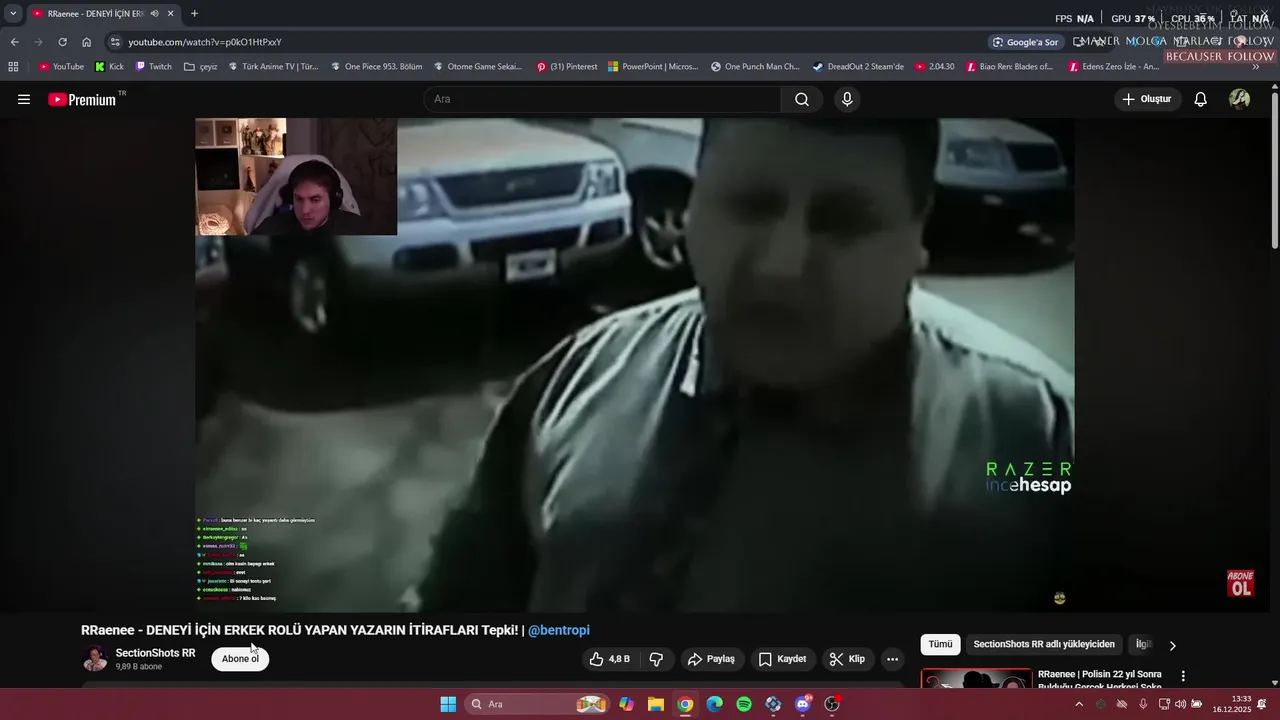Select SectionShots RR adlı yükleyiciden chip
The height and width of the screenshot is (720, 1280).
point(1044,645)
